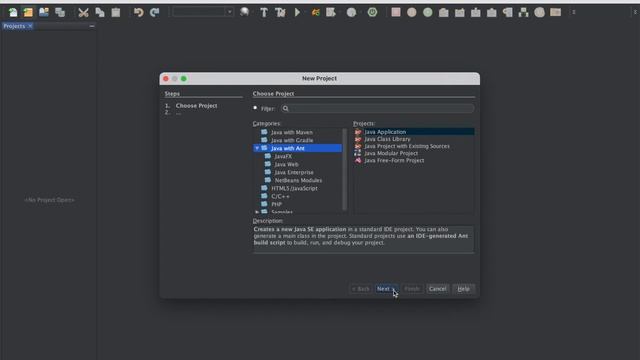Viewport: 640px width, 360px height.
Task: Click into the Filter search field
Action: click(378, 109)
